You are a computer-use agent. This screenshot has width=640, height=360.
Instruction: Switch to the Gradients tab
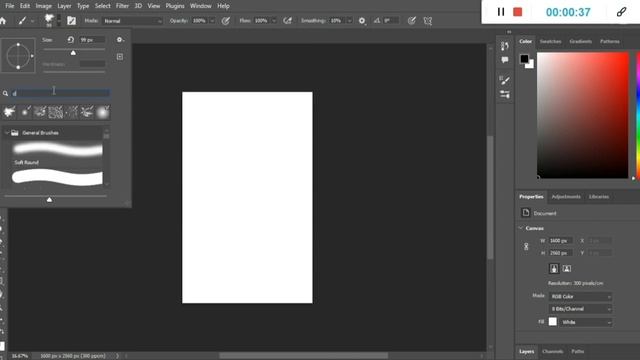click(580, 41)
